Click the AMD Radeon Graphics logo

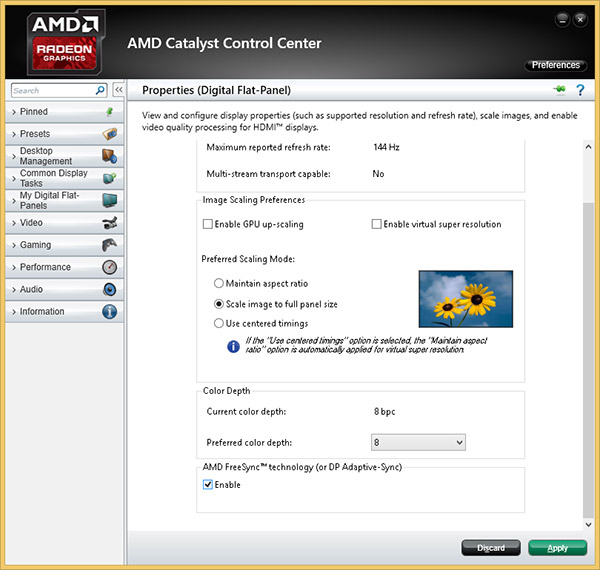pyautogui.click(x=66, y=42)
